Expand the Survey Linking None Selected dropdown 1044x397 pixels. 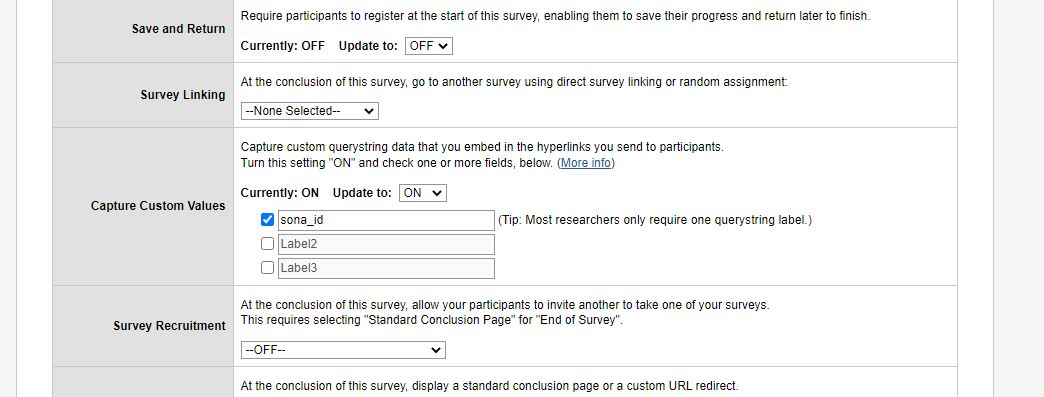310,111
